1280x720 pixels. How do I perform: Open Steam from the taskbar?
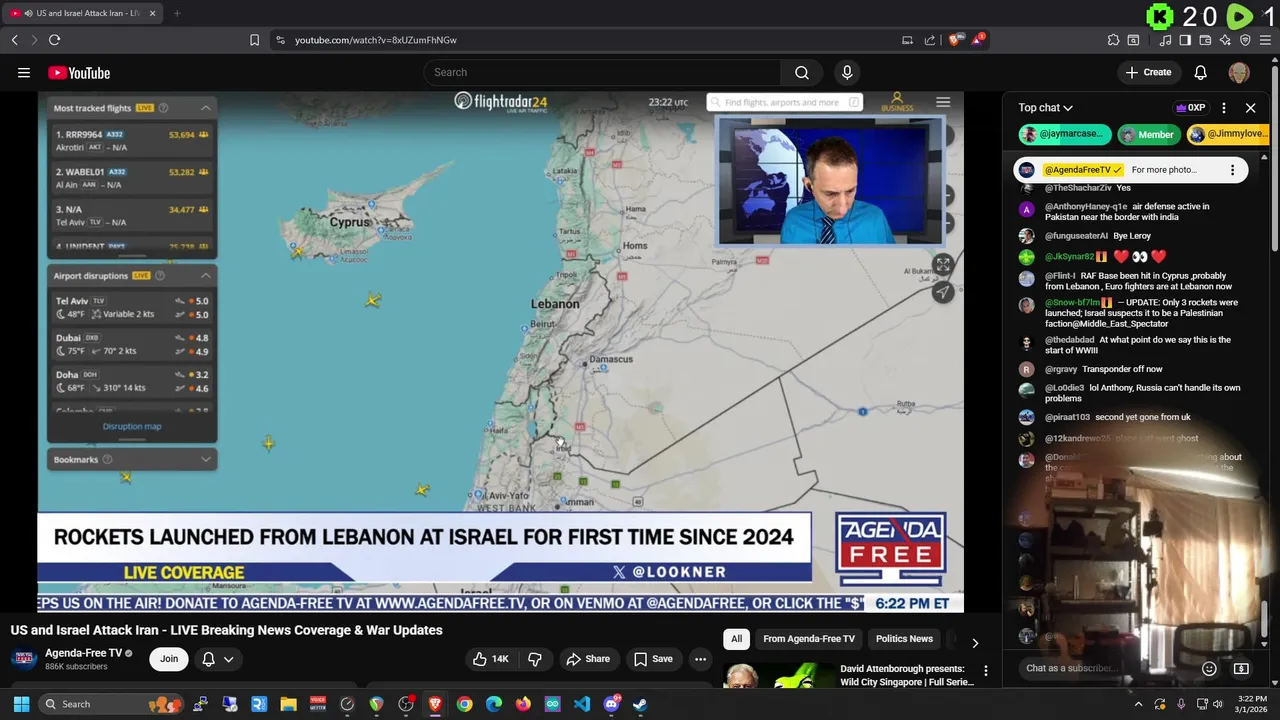[x=640, y=704]
